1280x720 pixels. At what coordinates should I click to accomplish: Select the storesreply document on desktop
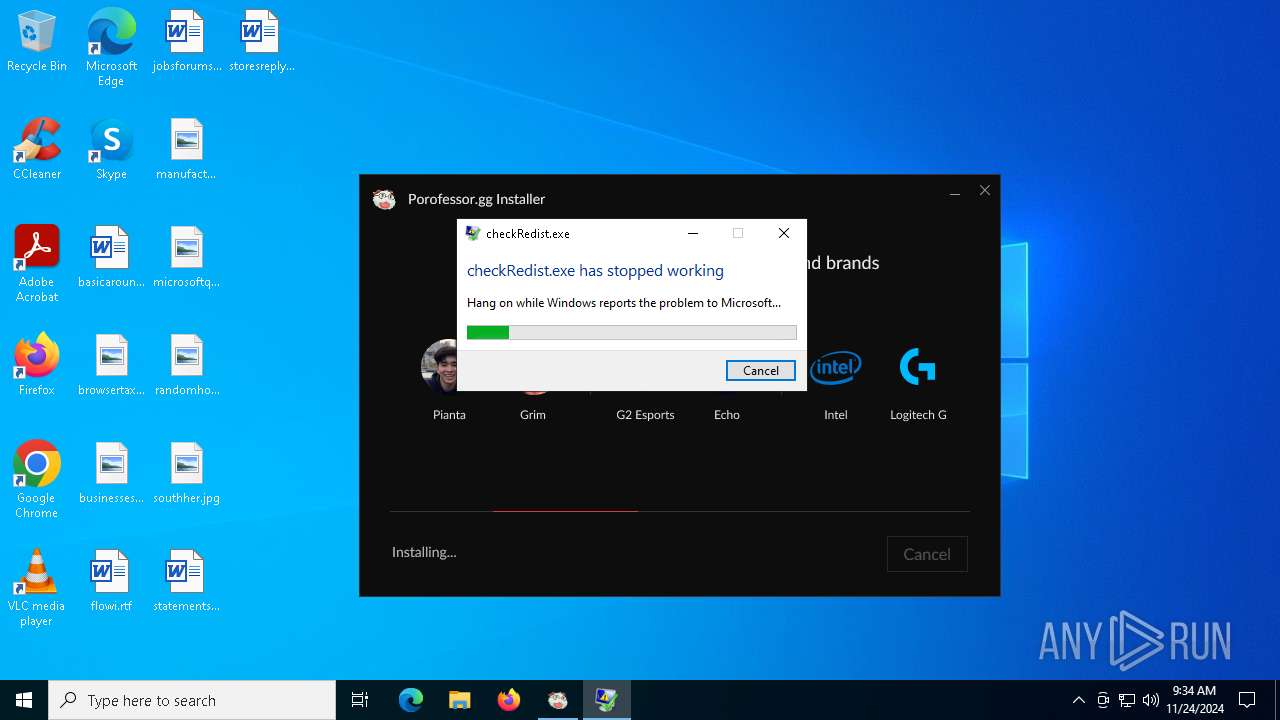tap(261, 42)
